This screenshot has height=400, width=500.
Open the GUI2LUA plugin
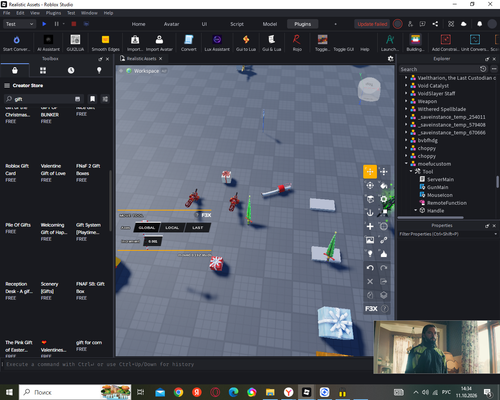click(75, 43)
